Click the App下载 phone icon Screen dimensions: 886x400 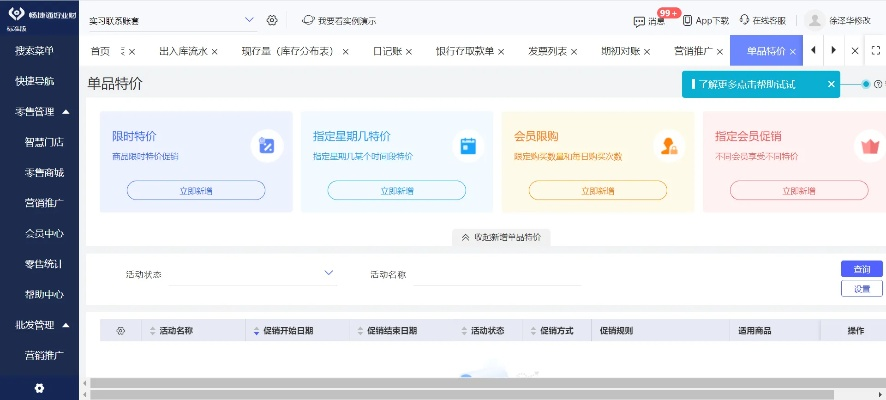(687, 20)
